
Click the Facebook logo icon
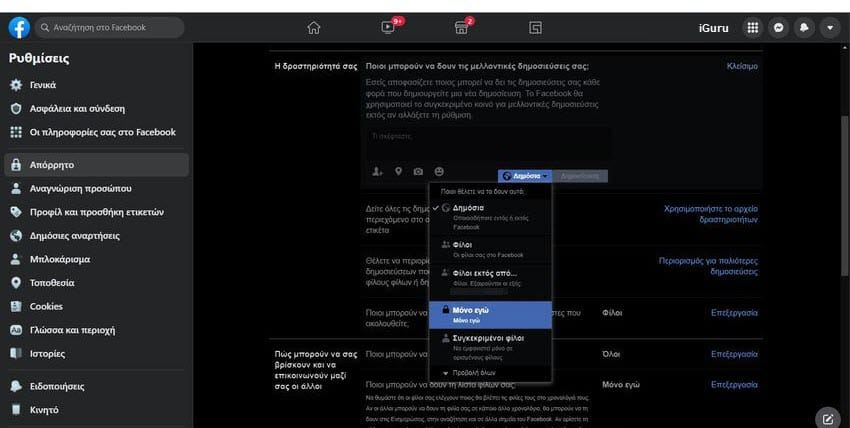tap(19, 28)
